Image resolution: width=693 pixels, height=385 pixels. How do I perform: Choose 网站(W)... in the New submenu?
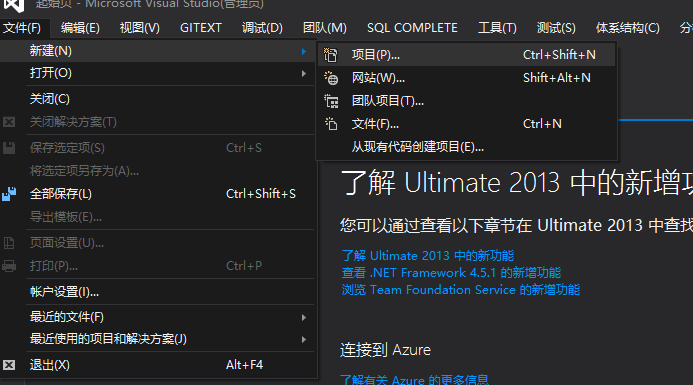coord(466,78)
